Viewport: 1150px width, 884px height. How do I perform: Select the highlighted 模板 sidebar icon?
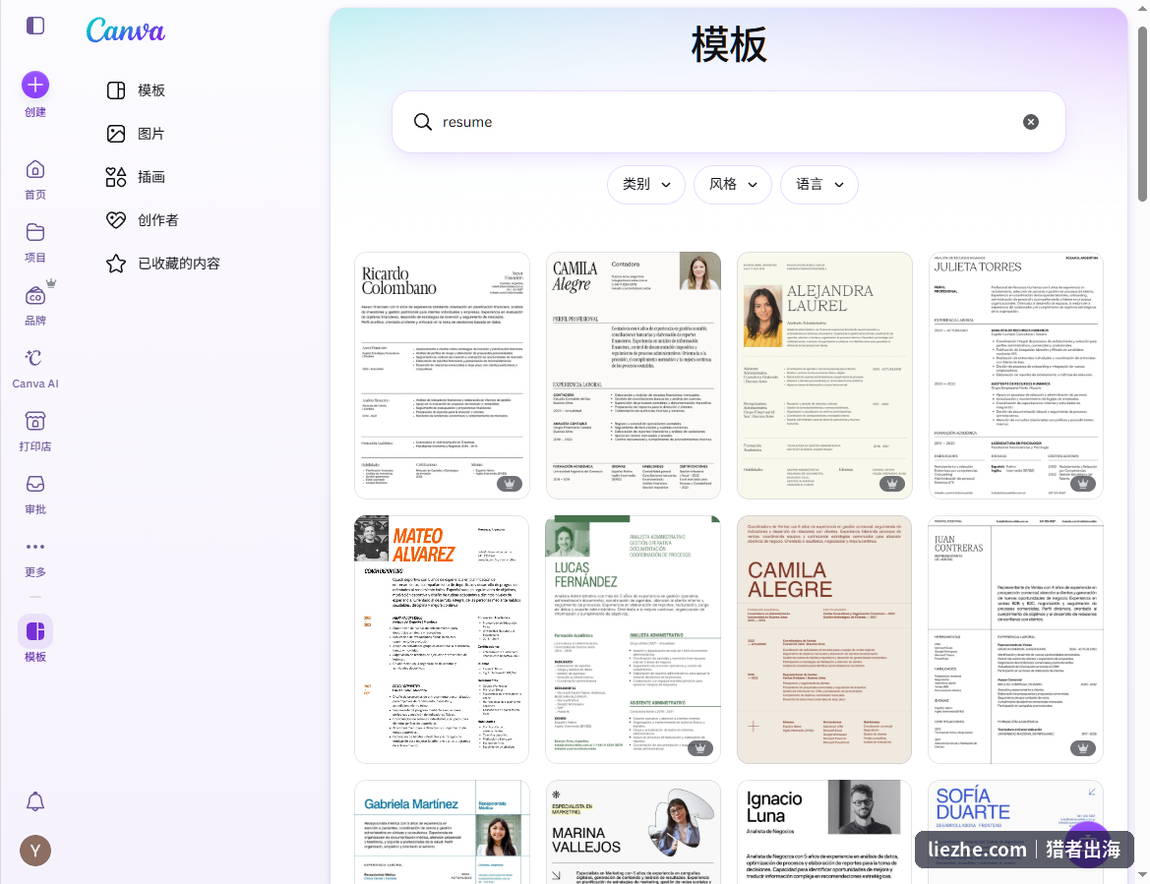point(35,631)
